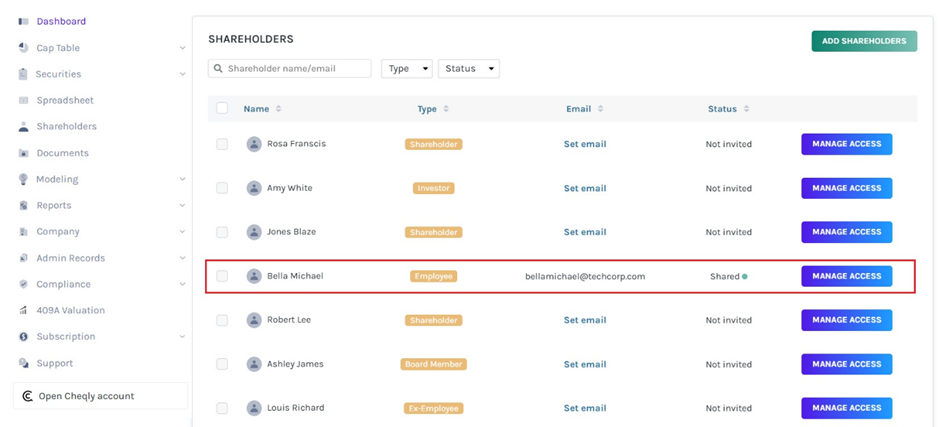Click the Documents folder icon
Viewport: 939px width, 427px height.
(x=23, y=153)
